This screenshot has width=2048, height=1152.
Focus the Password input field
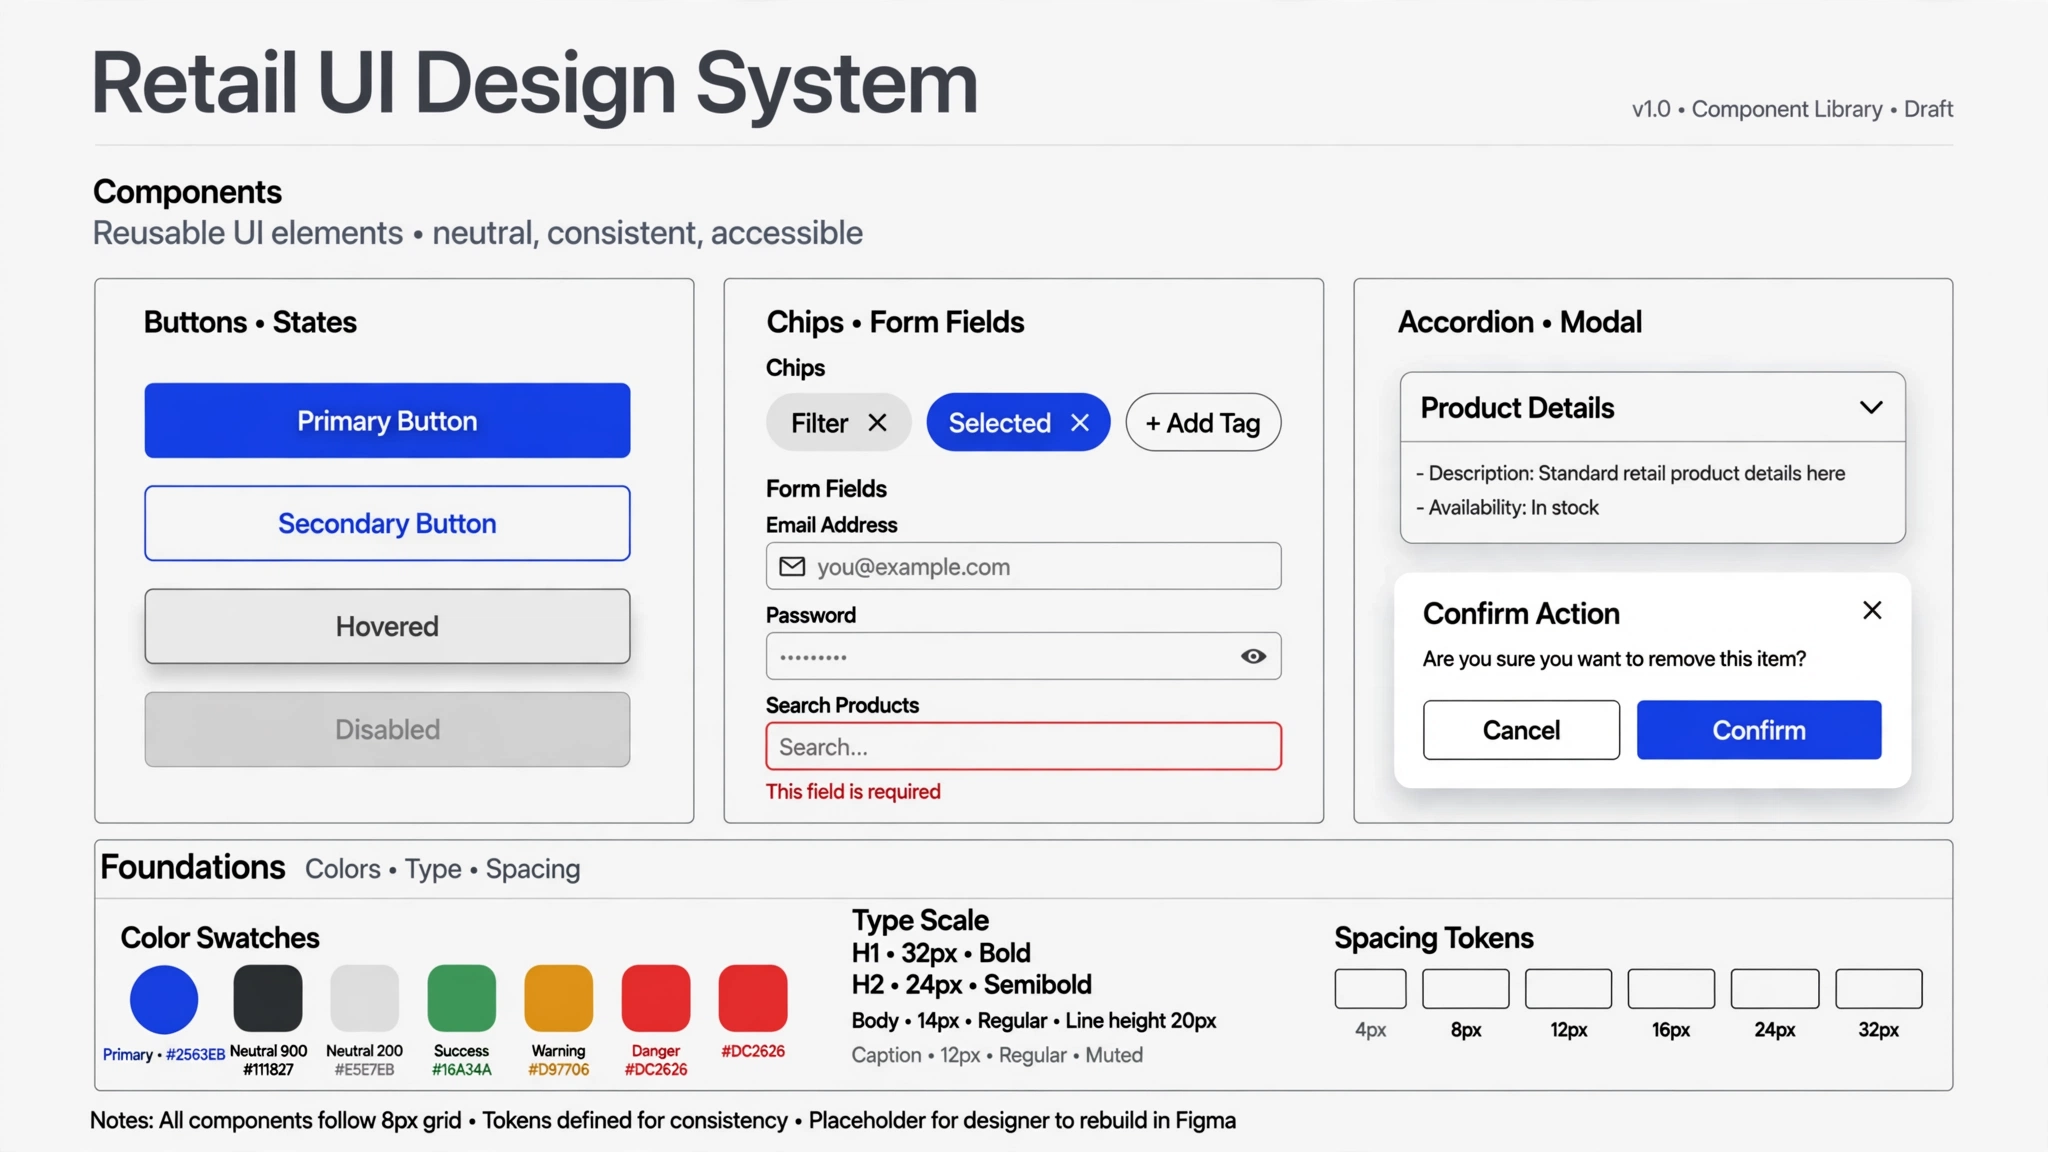(x=1023, y=656)
